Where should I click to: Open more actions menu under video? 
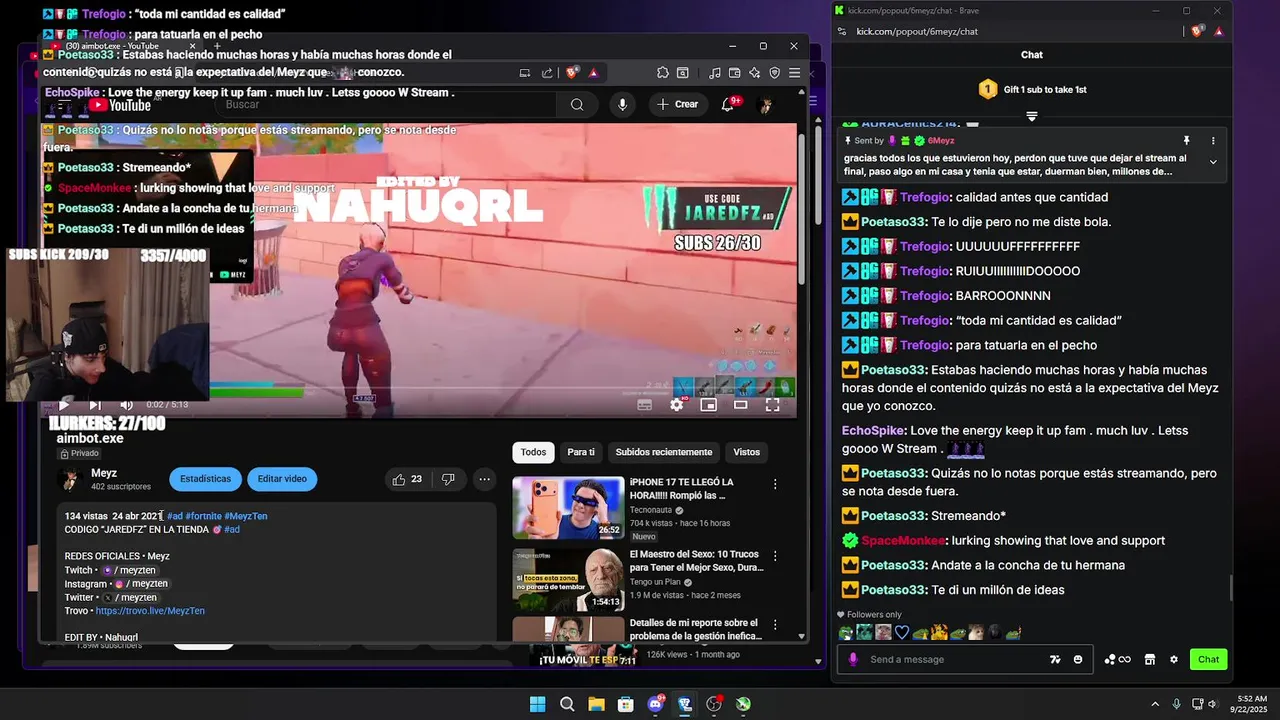click(x=484, y=479)
